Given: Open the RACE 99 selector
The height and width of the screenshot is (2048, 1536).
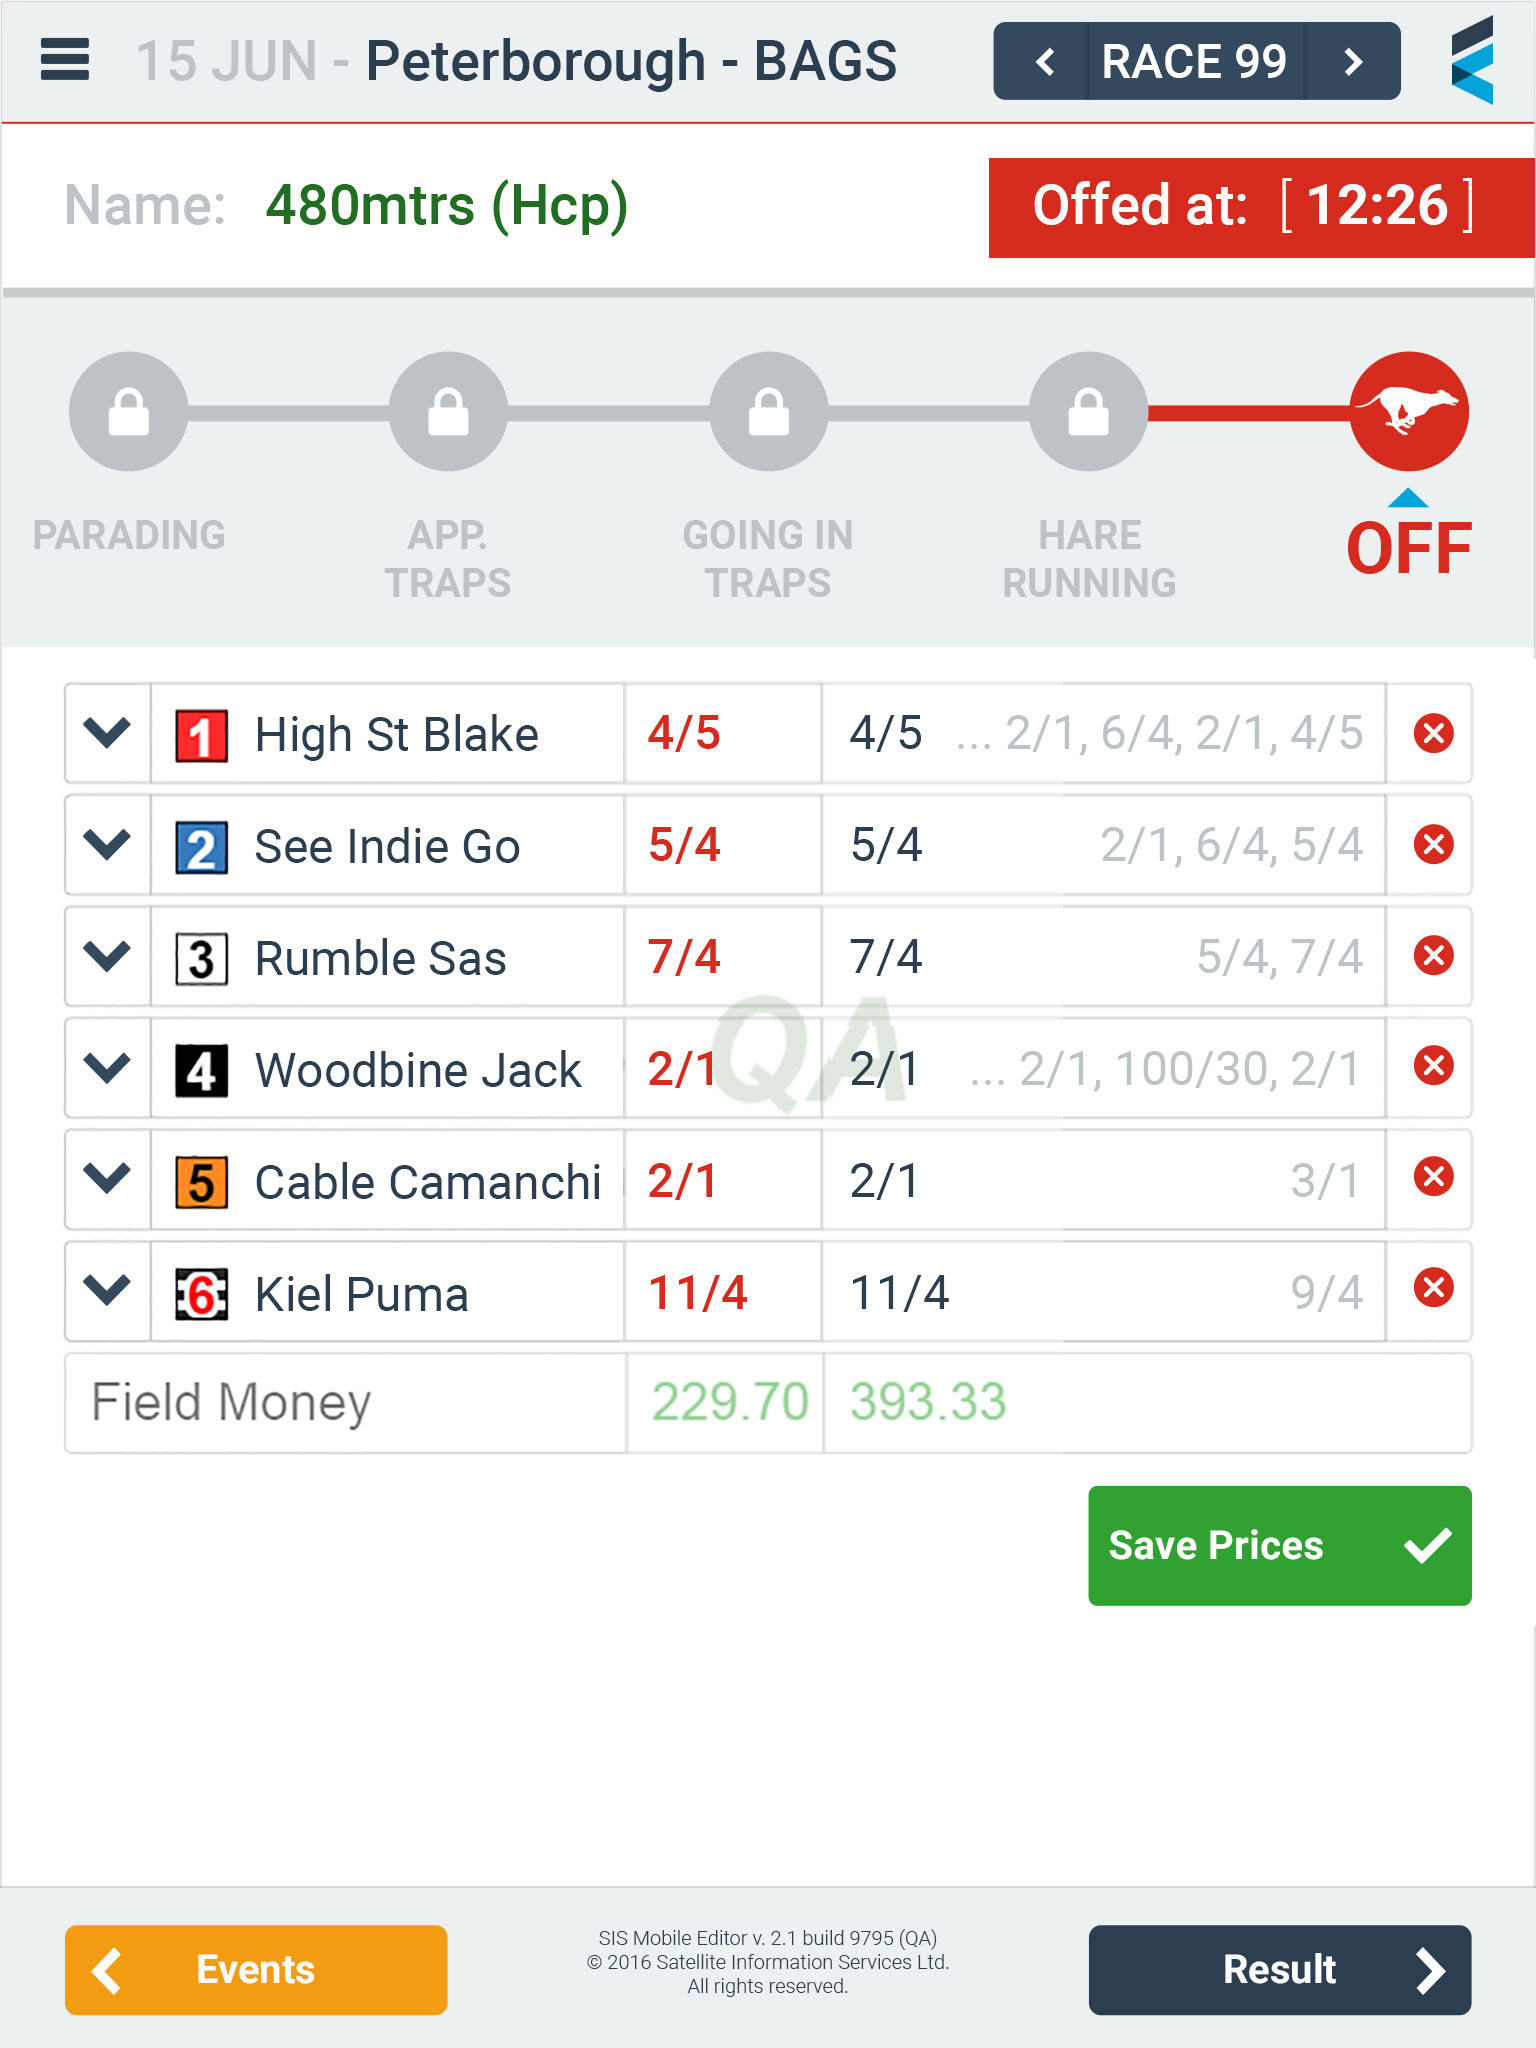Looking at the screenshot, I should (1196, 62).
